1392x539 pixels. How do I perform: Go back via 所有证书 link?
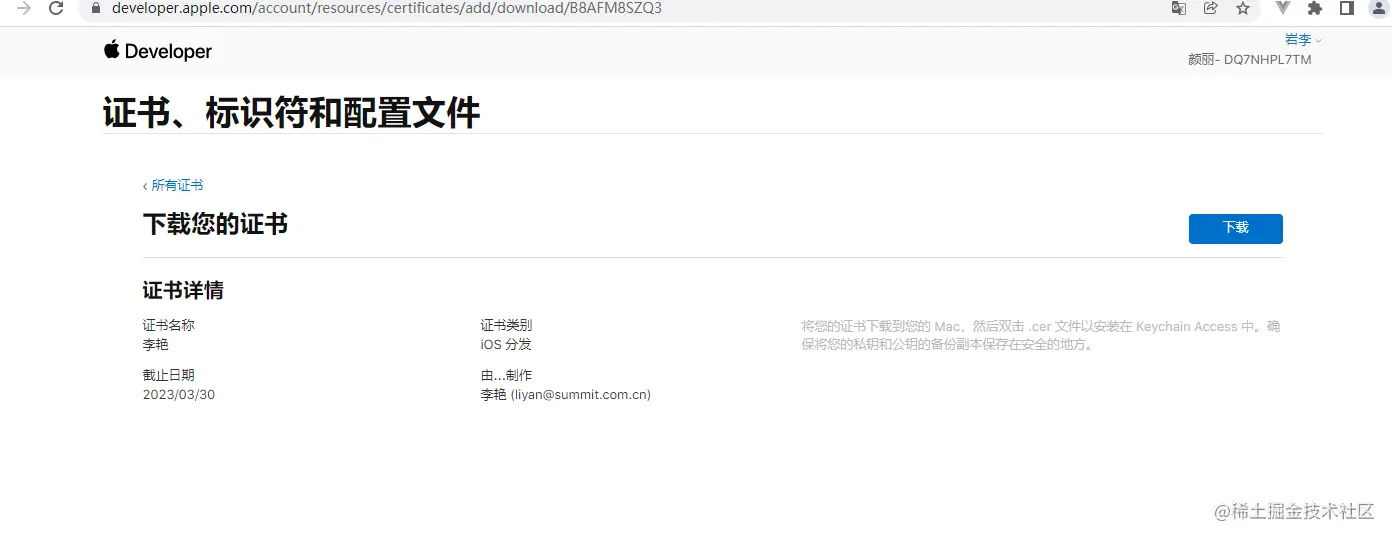[x=173, y=185]
